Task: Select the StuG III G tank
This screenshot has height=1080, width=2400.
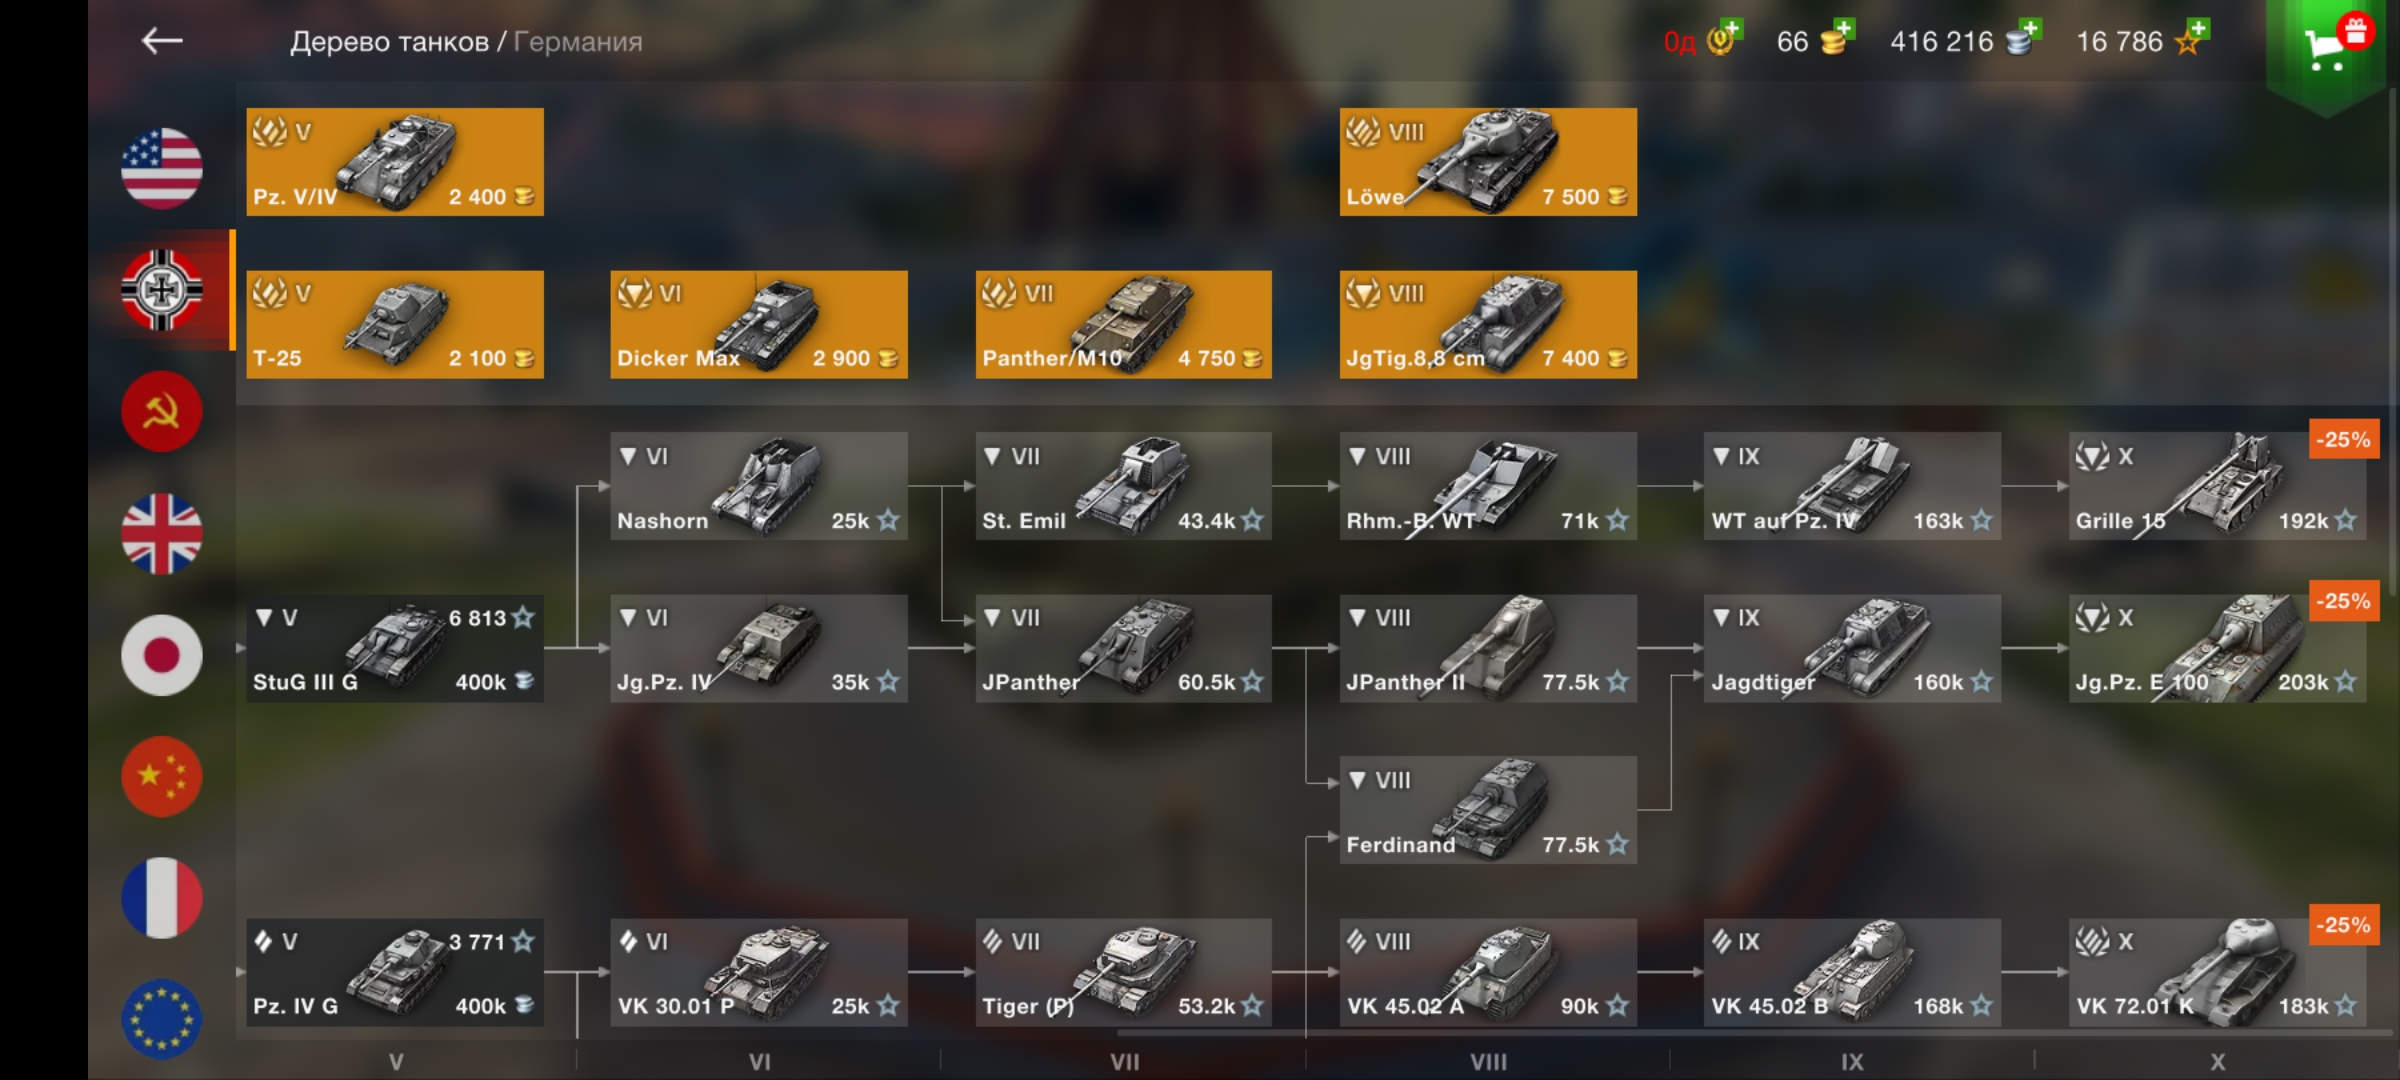Action: 395,649
